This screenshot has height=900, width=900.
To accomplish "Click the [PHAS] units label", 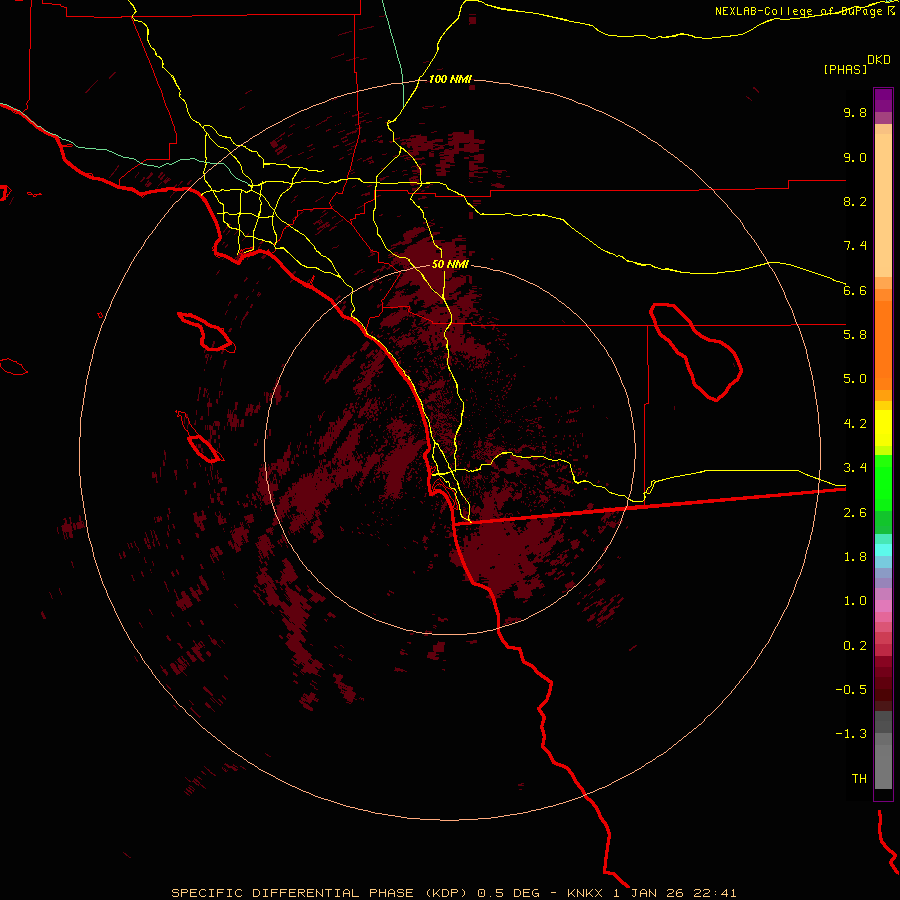I will coord(845,70).
